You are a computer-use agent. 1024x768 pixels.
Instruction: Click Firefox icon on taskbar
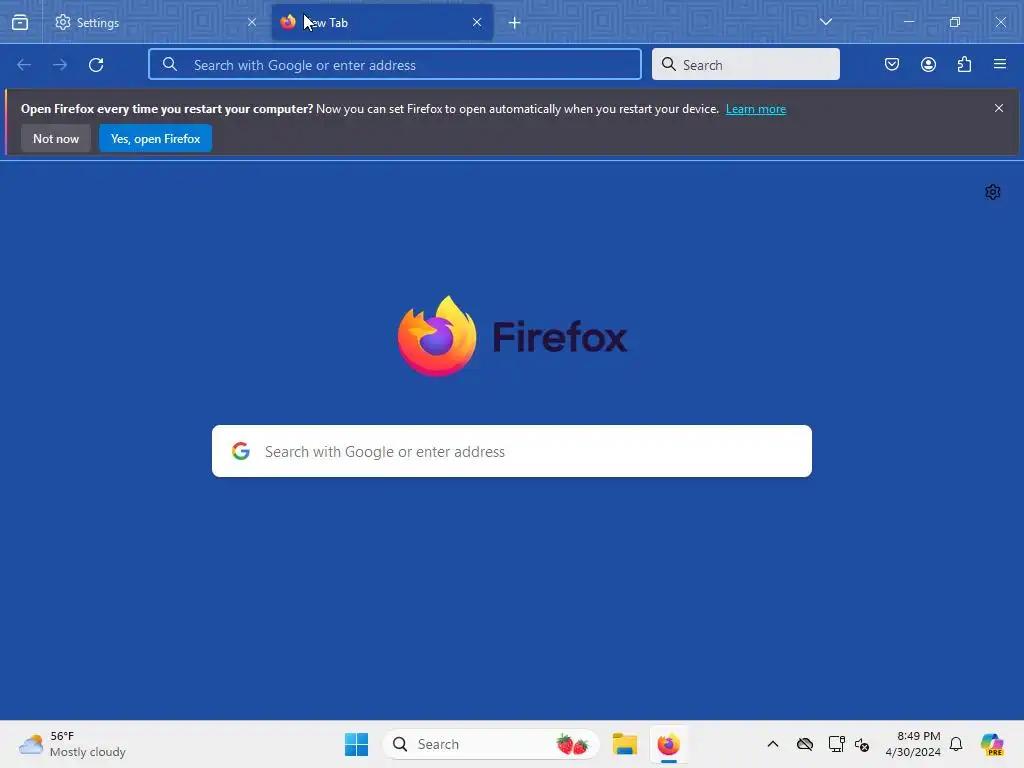(x=669, y=744)
